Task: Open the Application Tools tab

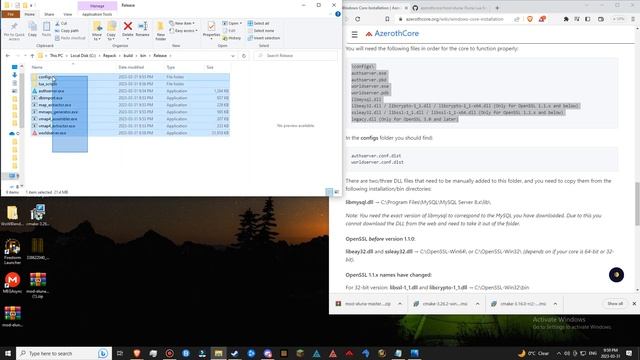Action: pos(97,14)
